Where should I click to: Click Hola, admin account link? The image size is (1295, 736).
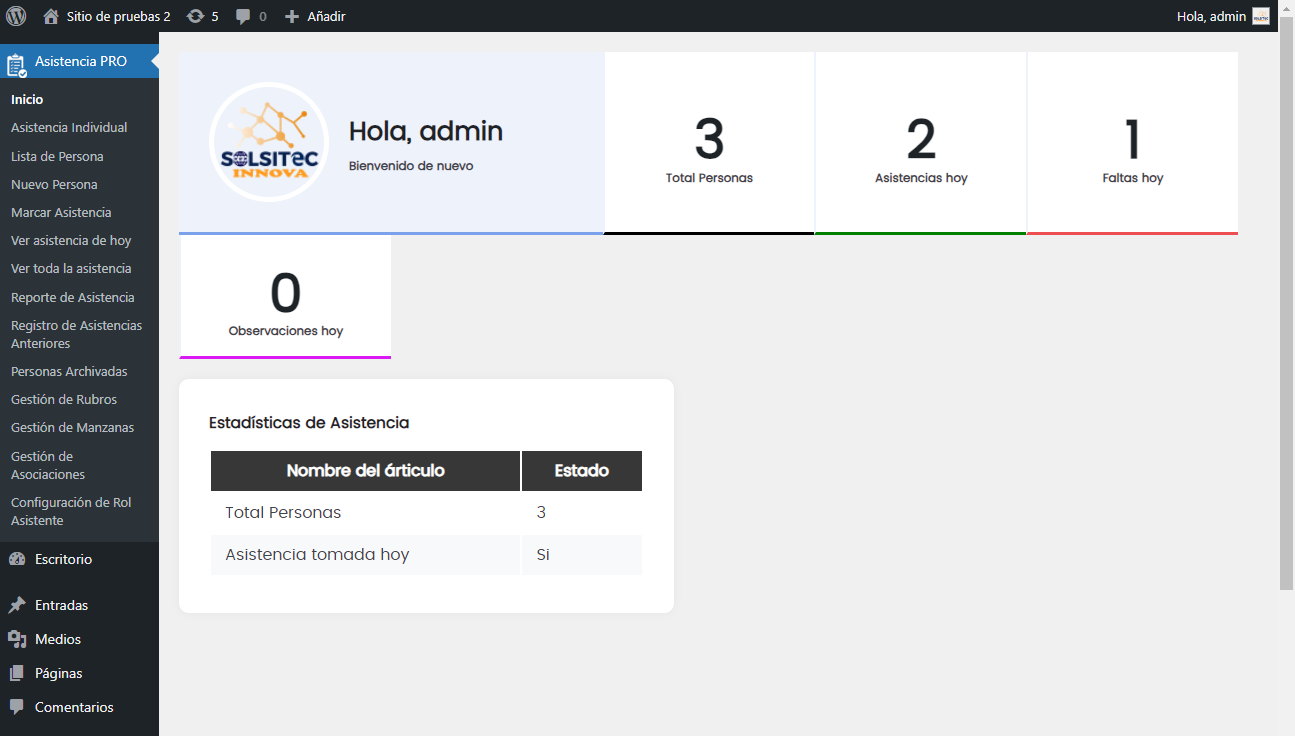coord(1211,16)
